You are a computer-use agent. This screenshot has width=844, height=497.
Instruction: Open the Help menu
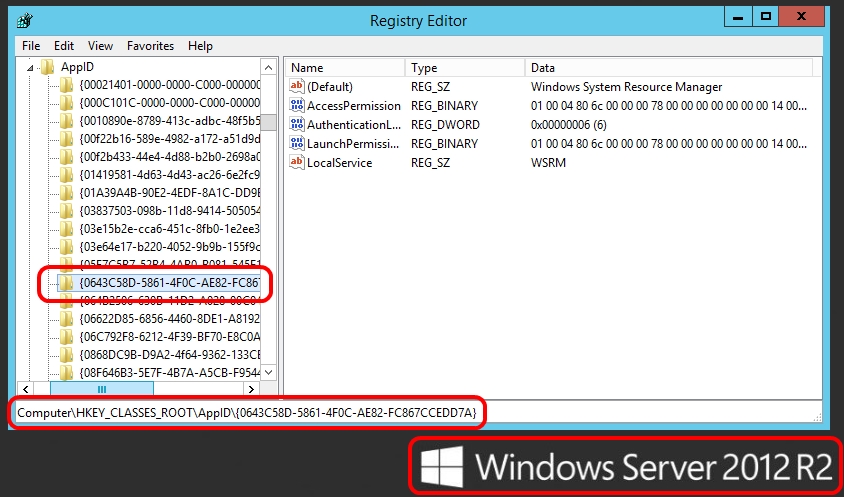point(200,46)
